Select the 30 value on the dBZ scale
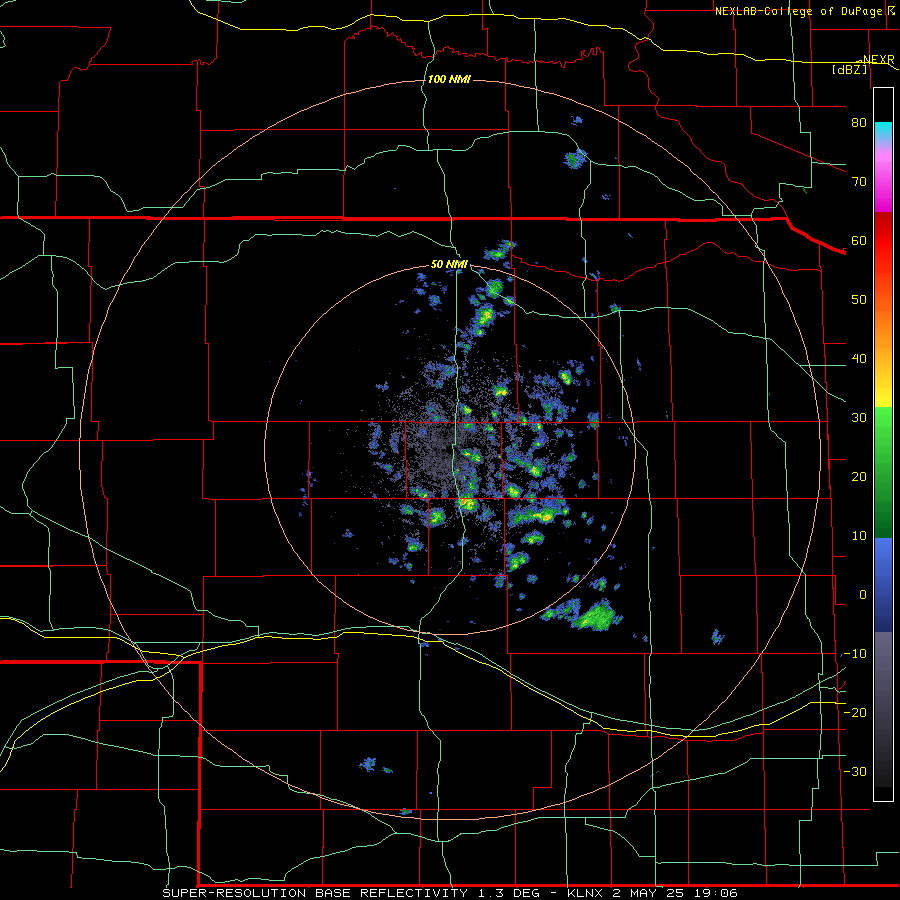 (x=859, y=418)
